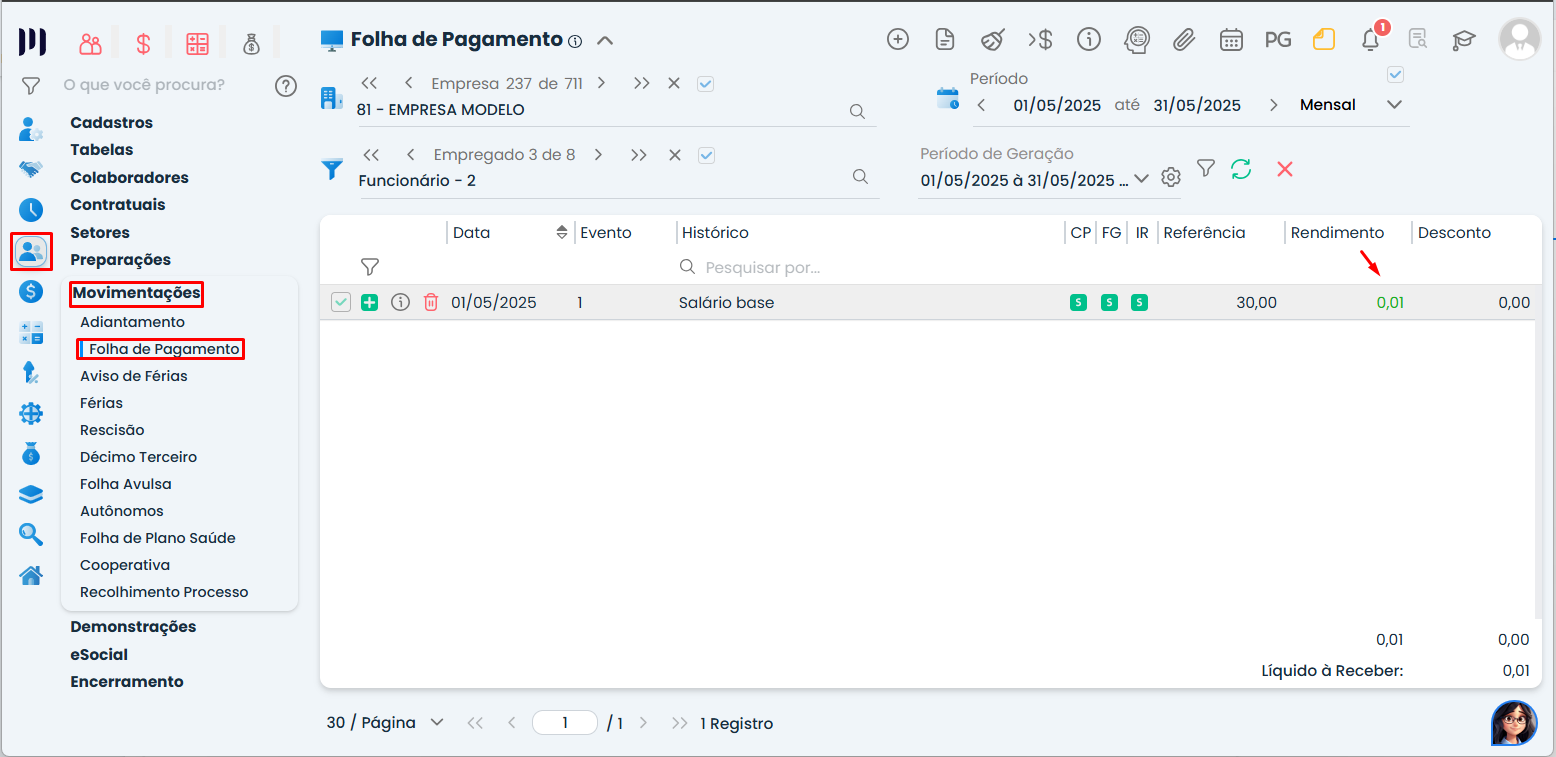The image size is (1556, 757).
Task: Click the red trash delete icon in row
Action: pyautogui.click(x=431, y=302)
